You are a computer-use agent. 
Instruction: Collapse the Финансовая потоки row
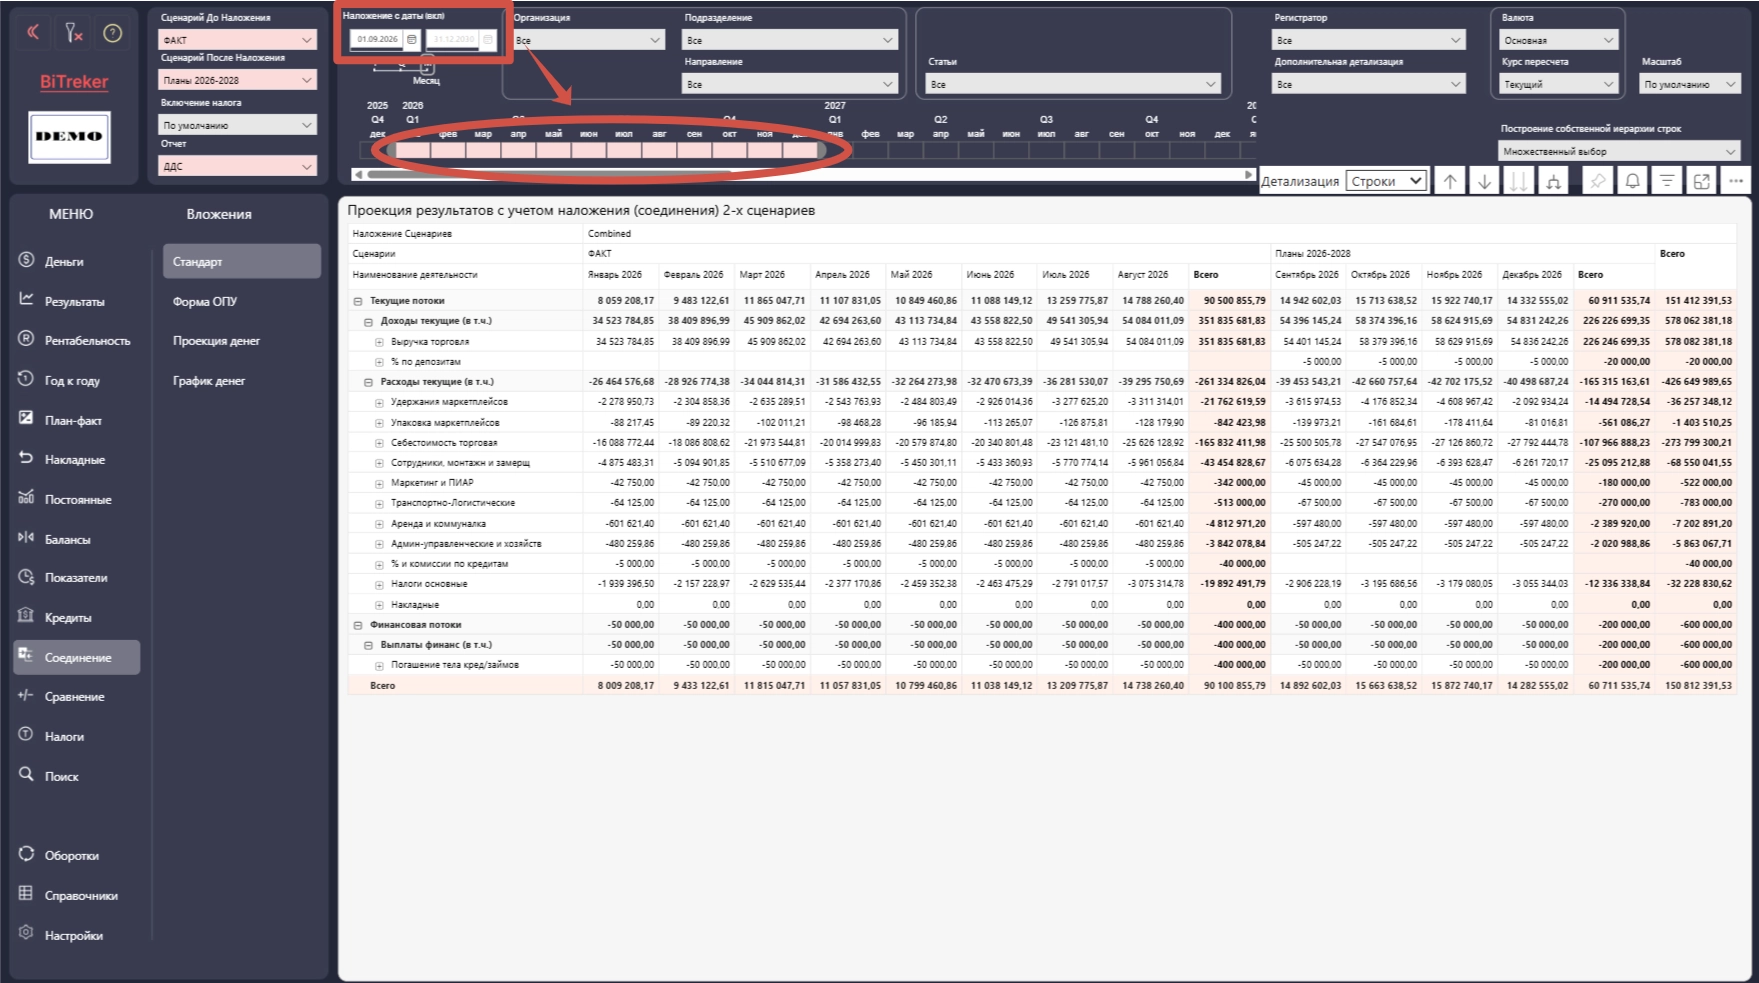357,625
